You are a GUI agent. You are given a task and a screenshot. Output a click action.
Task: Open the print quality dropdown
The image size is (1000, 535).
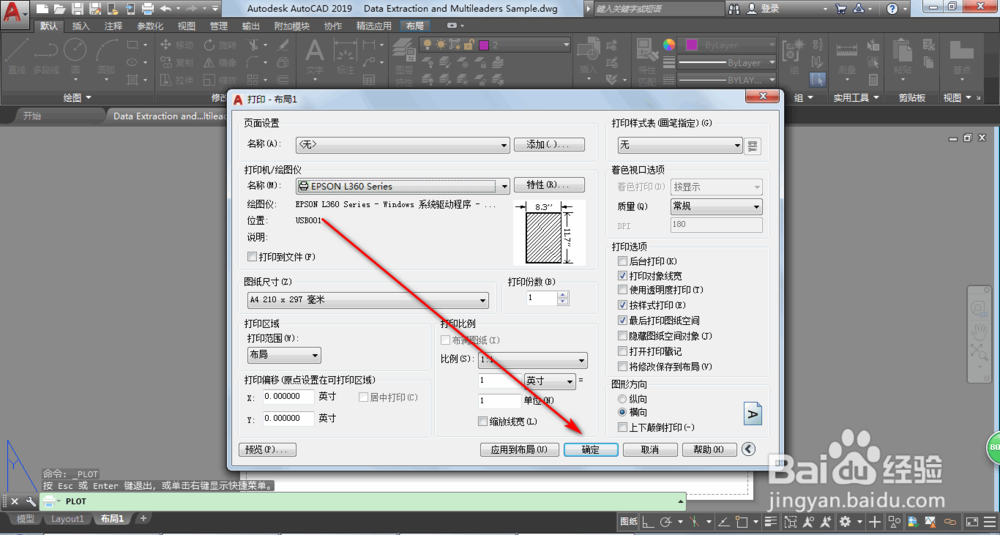coord(716,207)
